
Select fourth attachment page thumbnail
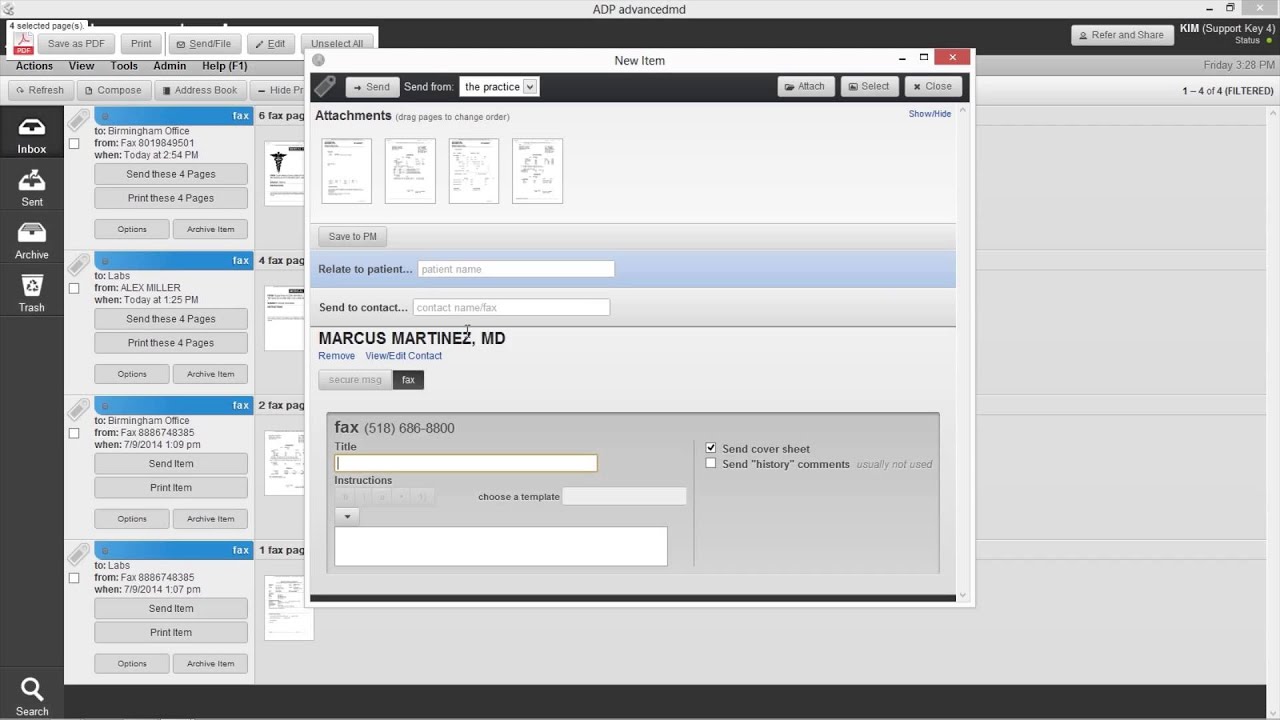(x=537, y=171)
